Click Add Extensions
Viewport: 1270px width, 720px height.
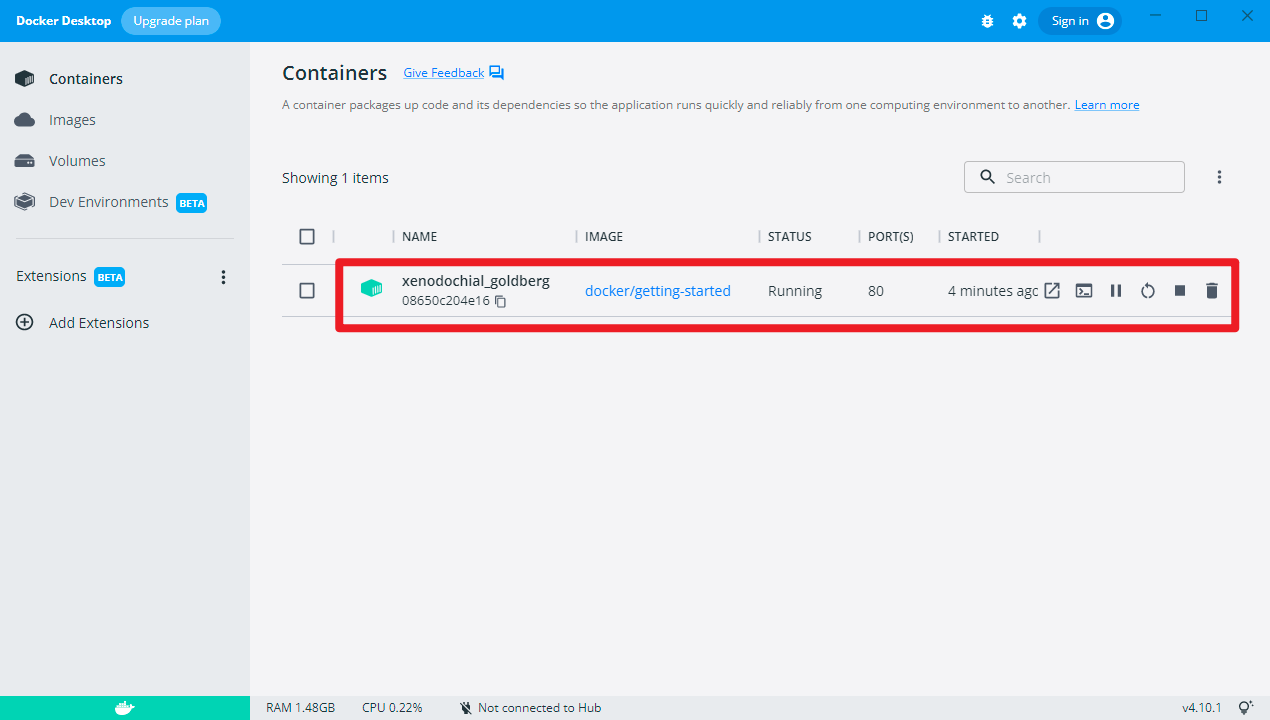tap(99, 323)
